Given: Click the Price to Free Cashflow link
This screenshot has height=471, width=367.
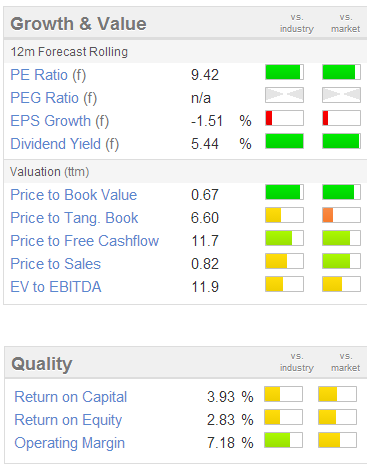Looking at the screenshot, I should [x=85, y=241].
